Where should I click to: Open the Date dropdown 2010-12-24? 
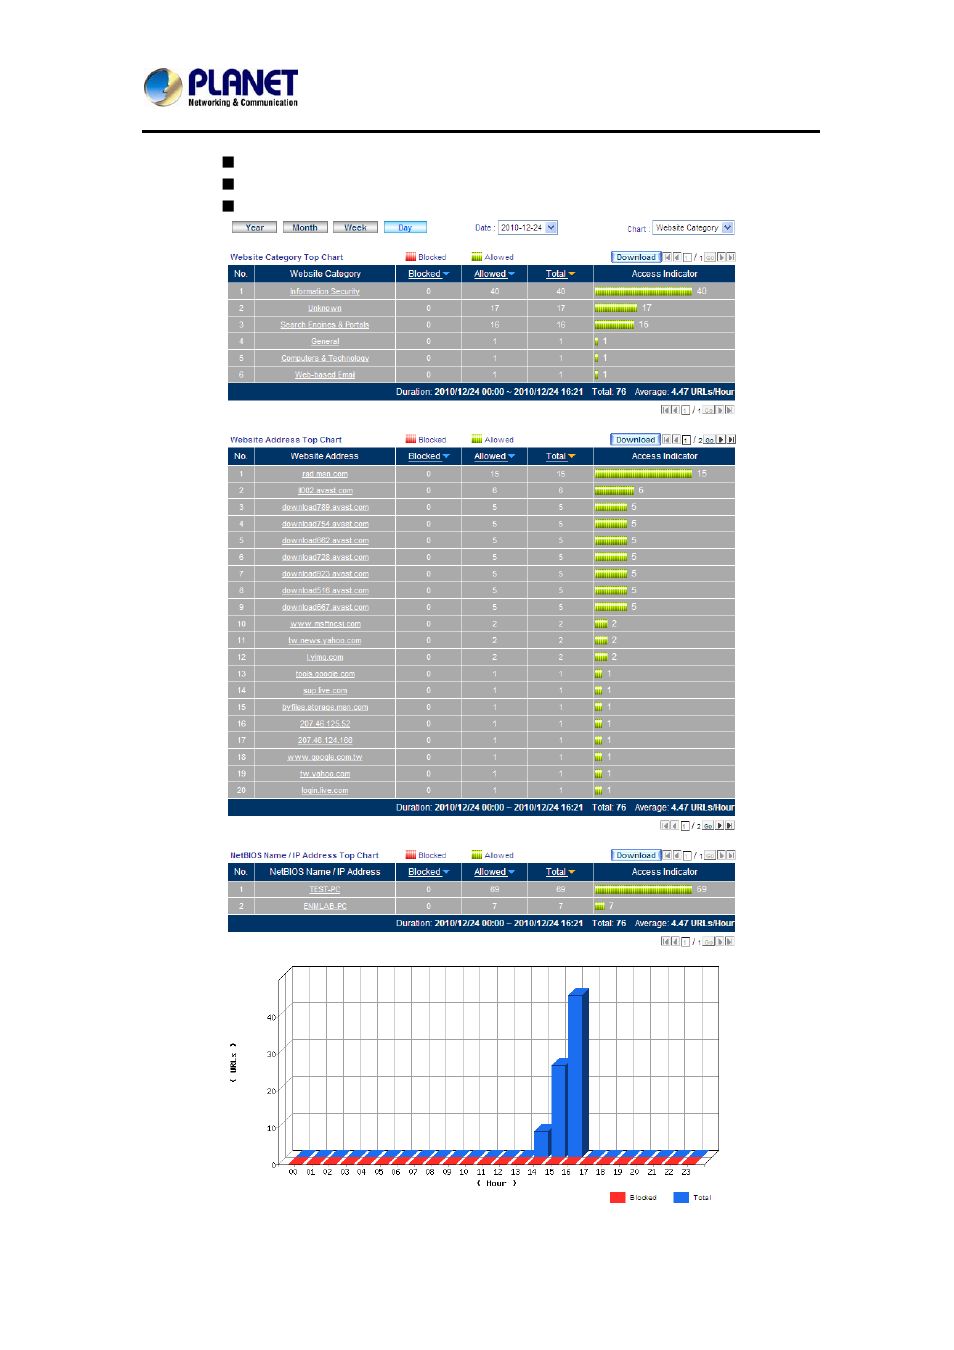528,228
